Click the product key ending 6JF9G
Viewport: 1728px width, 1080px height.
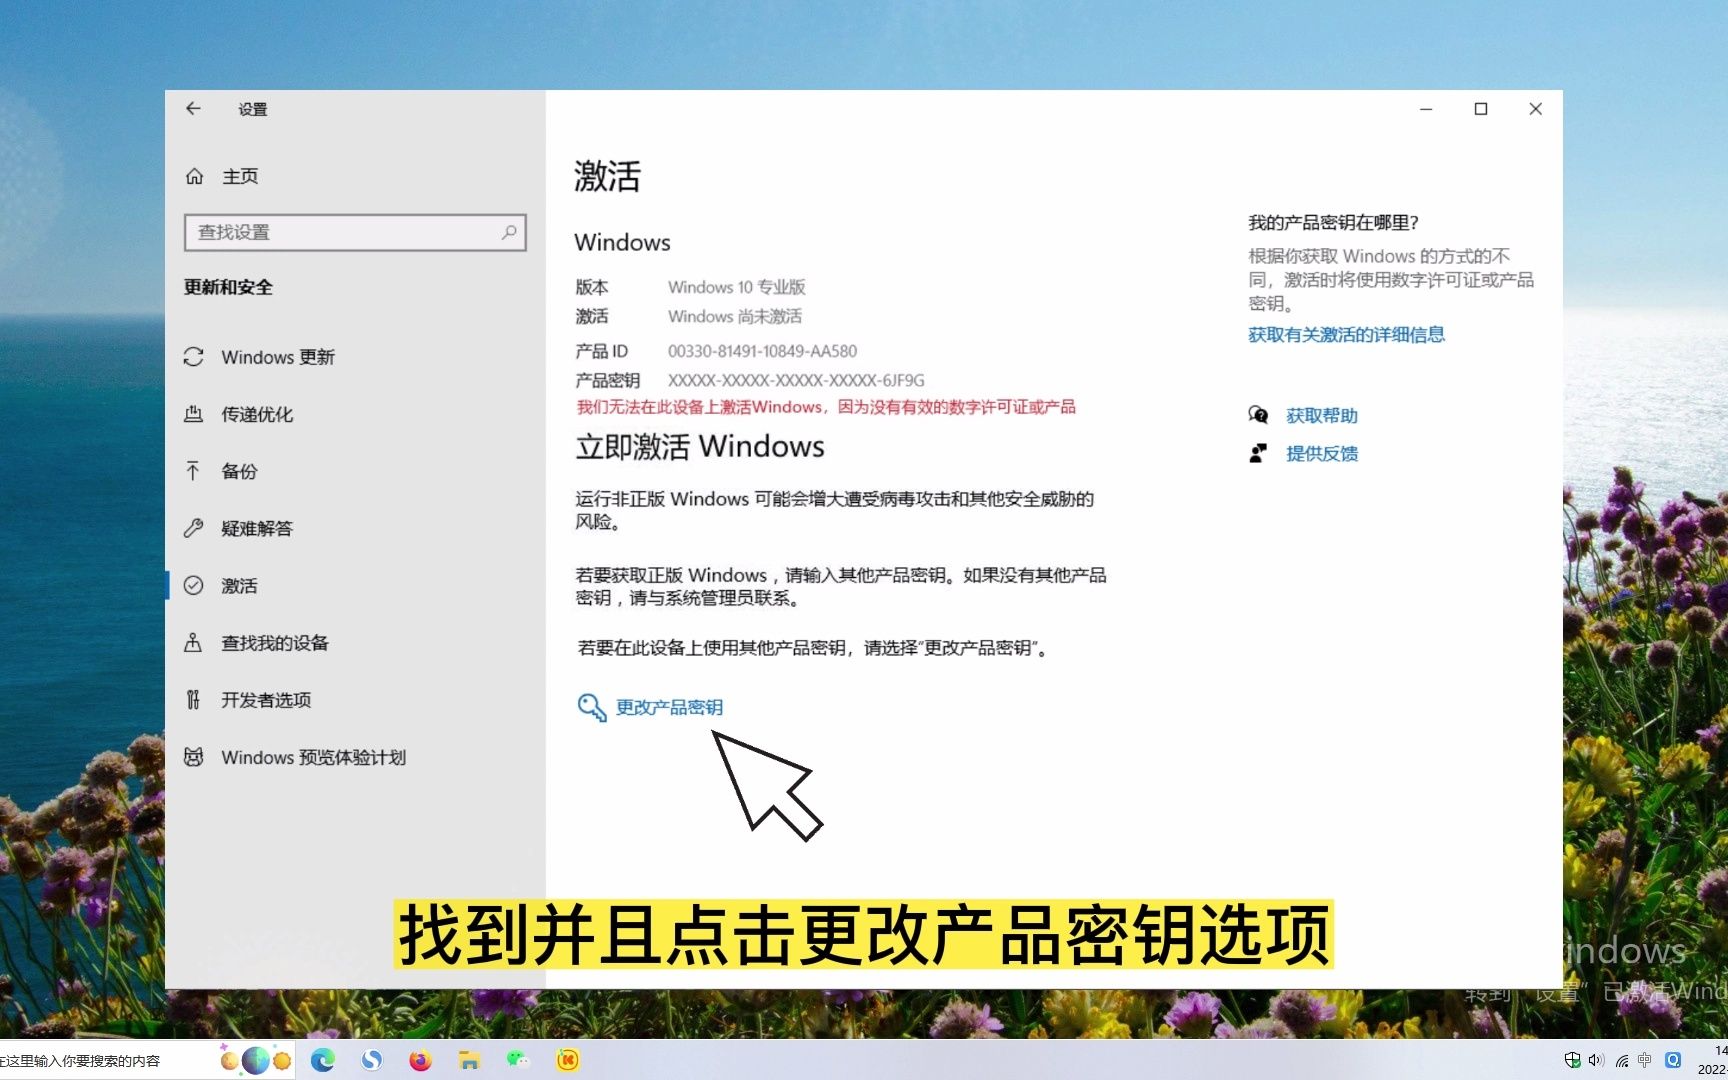point(796,380)
